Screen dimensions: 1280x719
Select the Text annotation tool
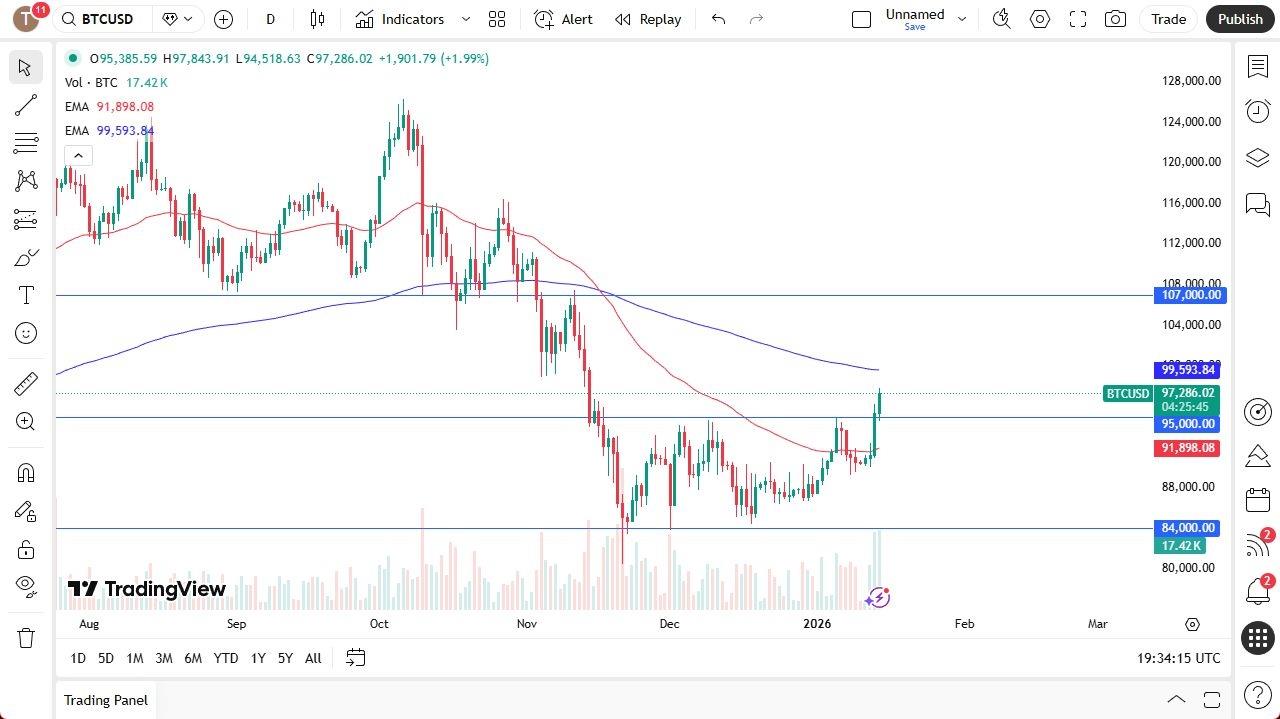(25, 294)
